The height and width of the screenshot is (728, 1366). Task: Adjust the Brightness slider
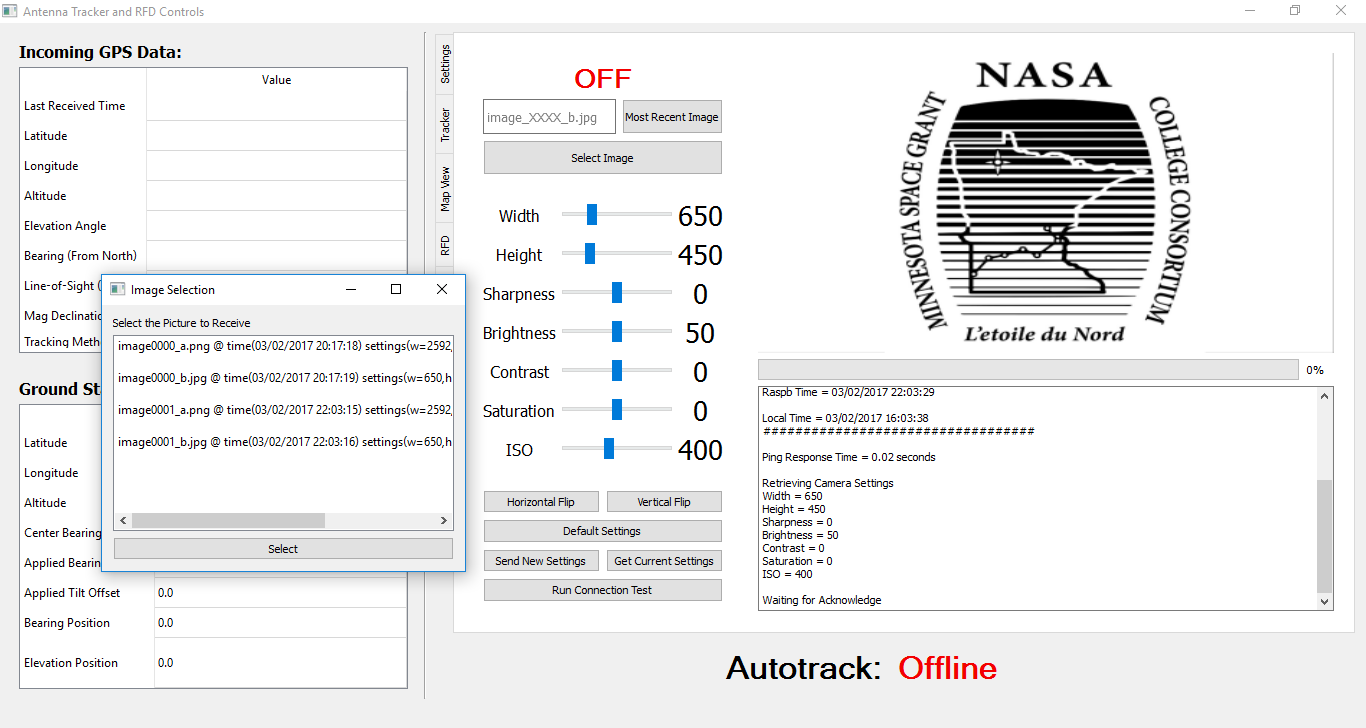point(617,331)
